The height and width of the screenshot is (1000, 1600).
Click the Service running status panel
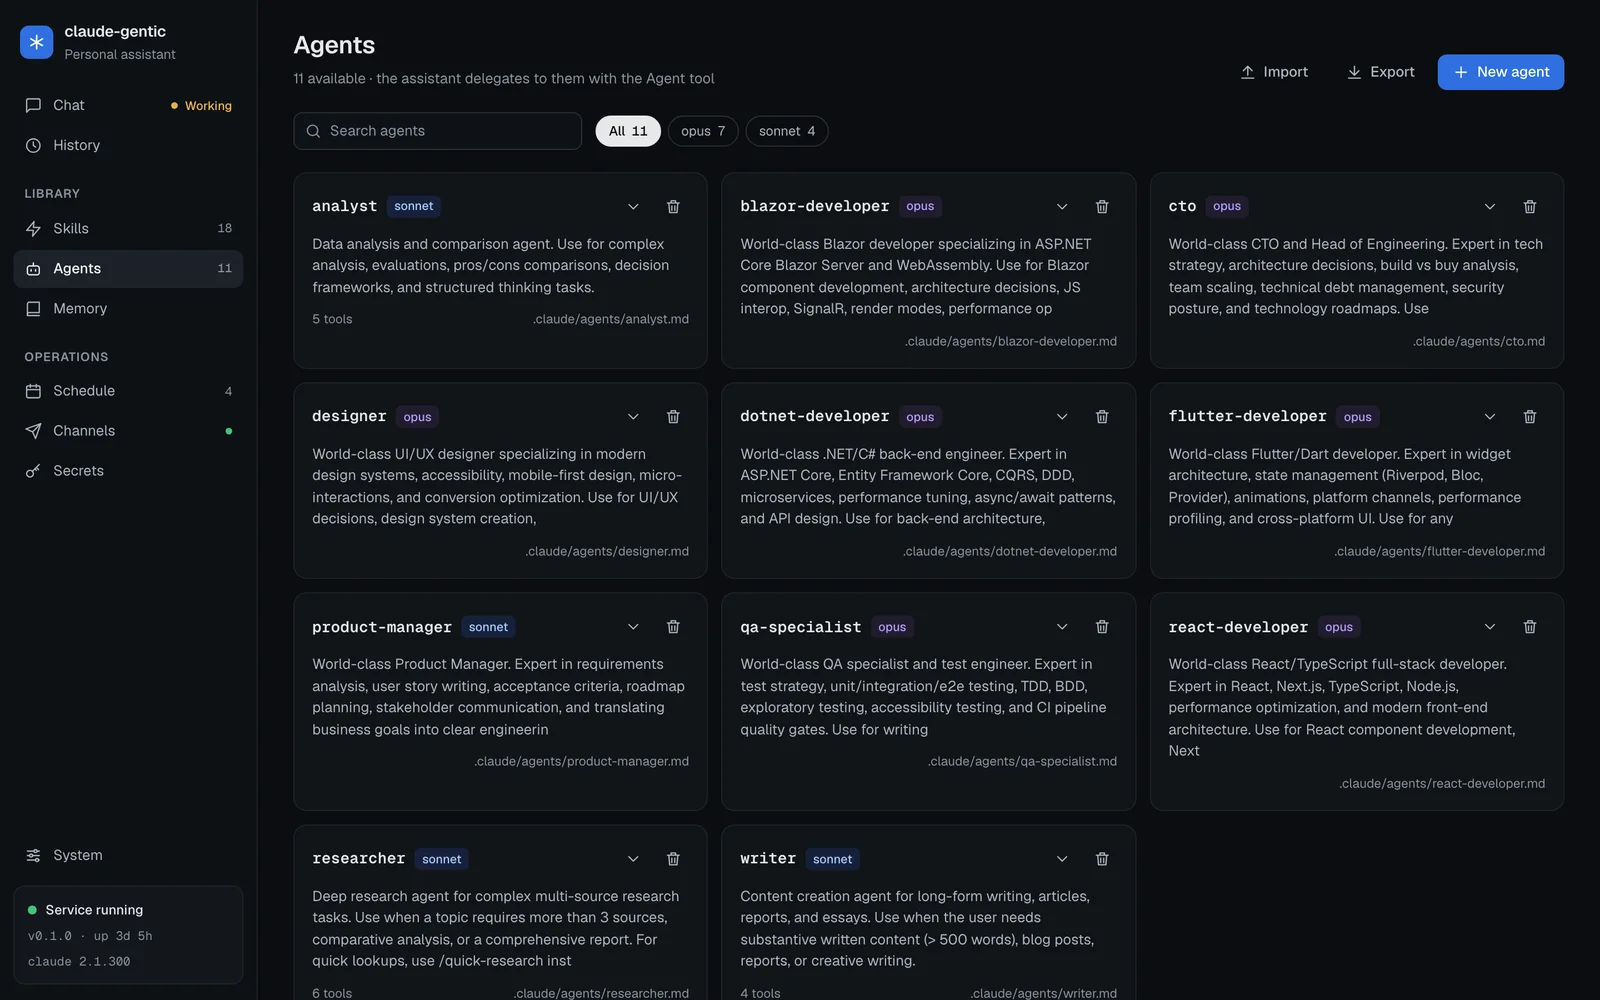(128, 935)
